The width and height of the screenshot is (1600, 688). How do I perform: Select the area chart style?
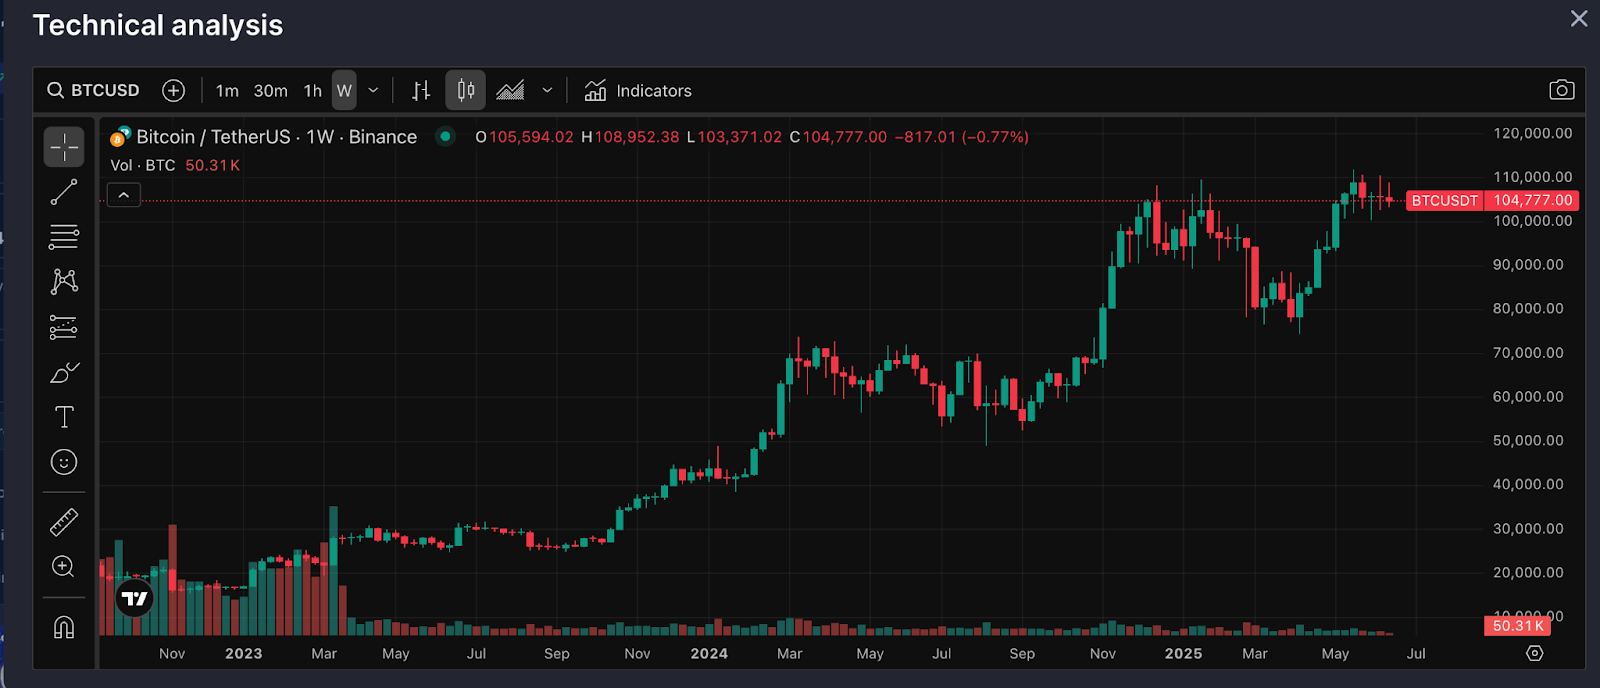click(510, 91)
